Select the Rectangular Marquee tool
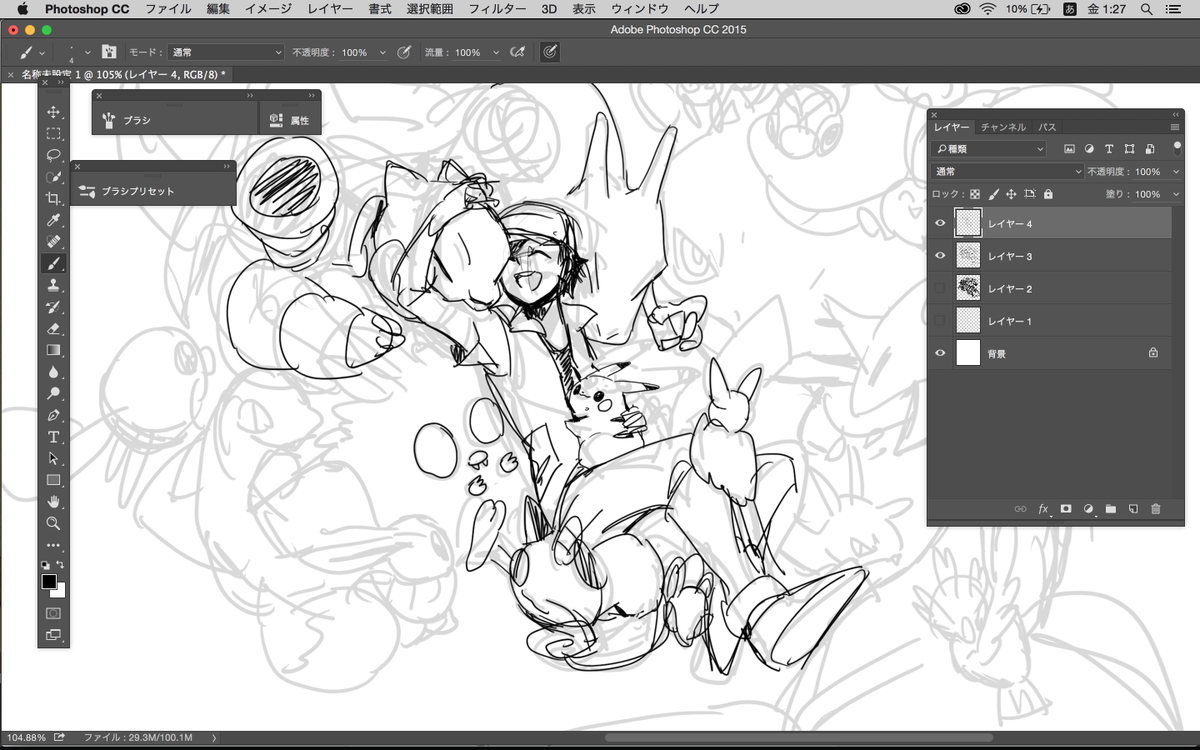The height and width of the screenshot is (750, 1200). (x=53, y=133)
